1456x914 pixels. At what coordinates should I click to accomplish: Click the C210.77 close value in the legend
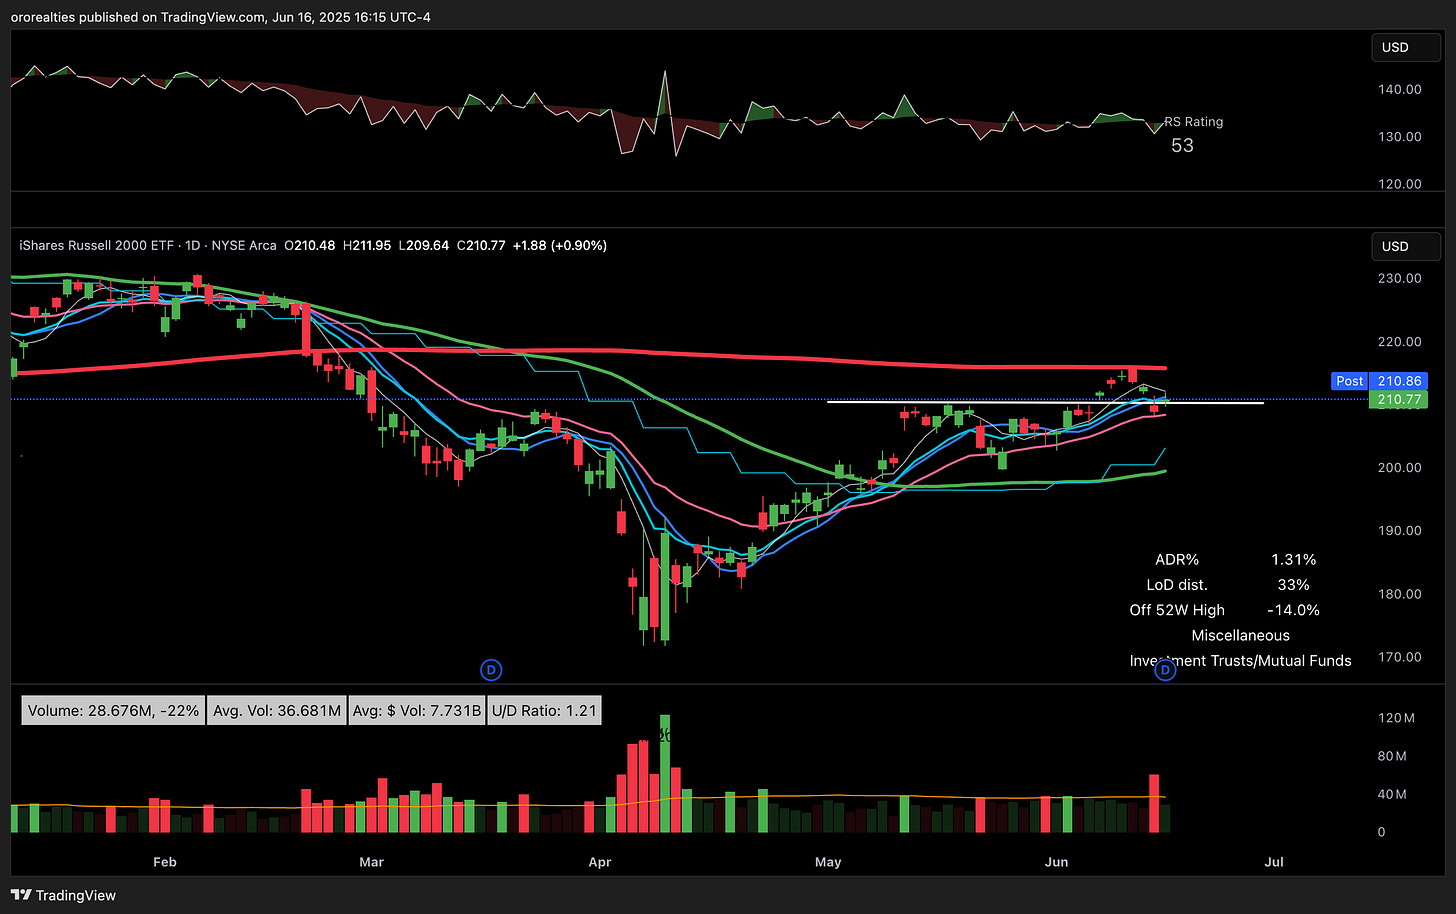click(x=481, y=245)
